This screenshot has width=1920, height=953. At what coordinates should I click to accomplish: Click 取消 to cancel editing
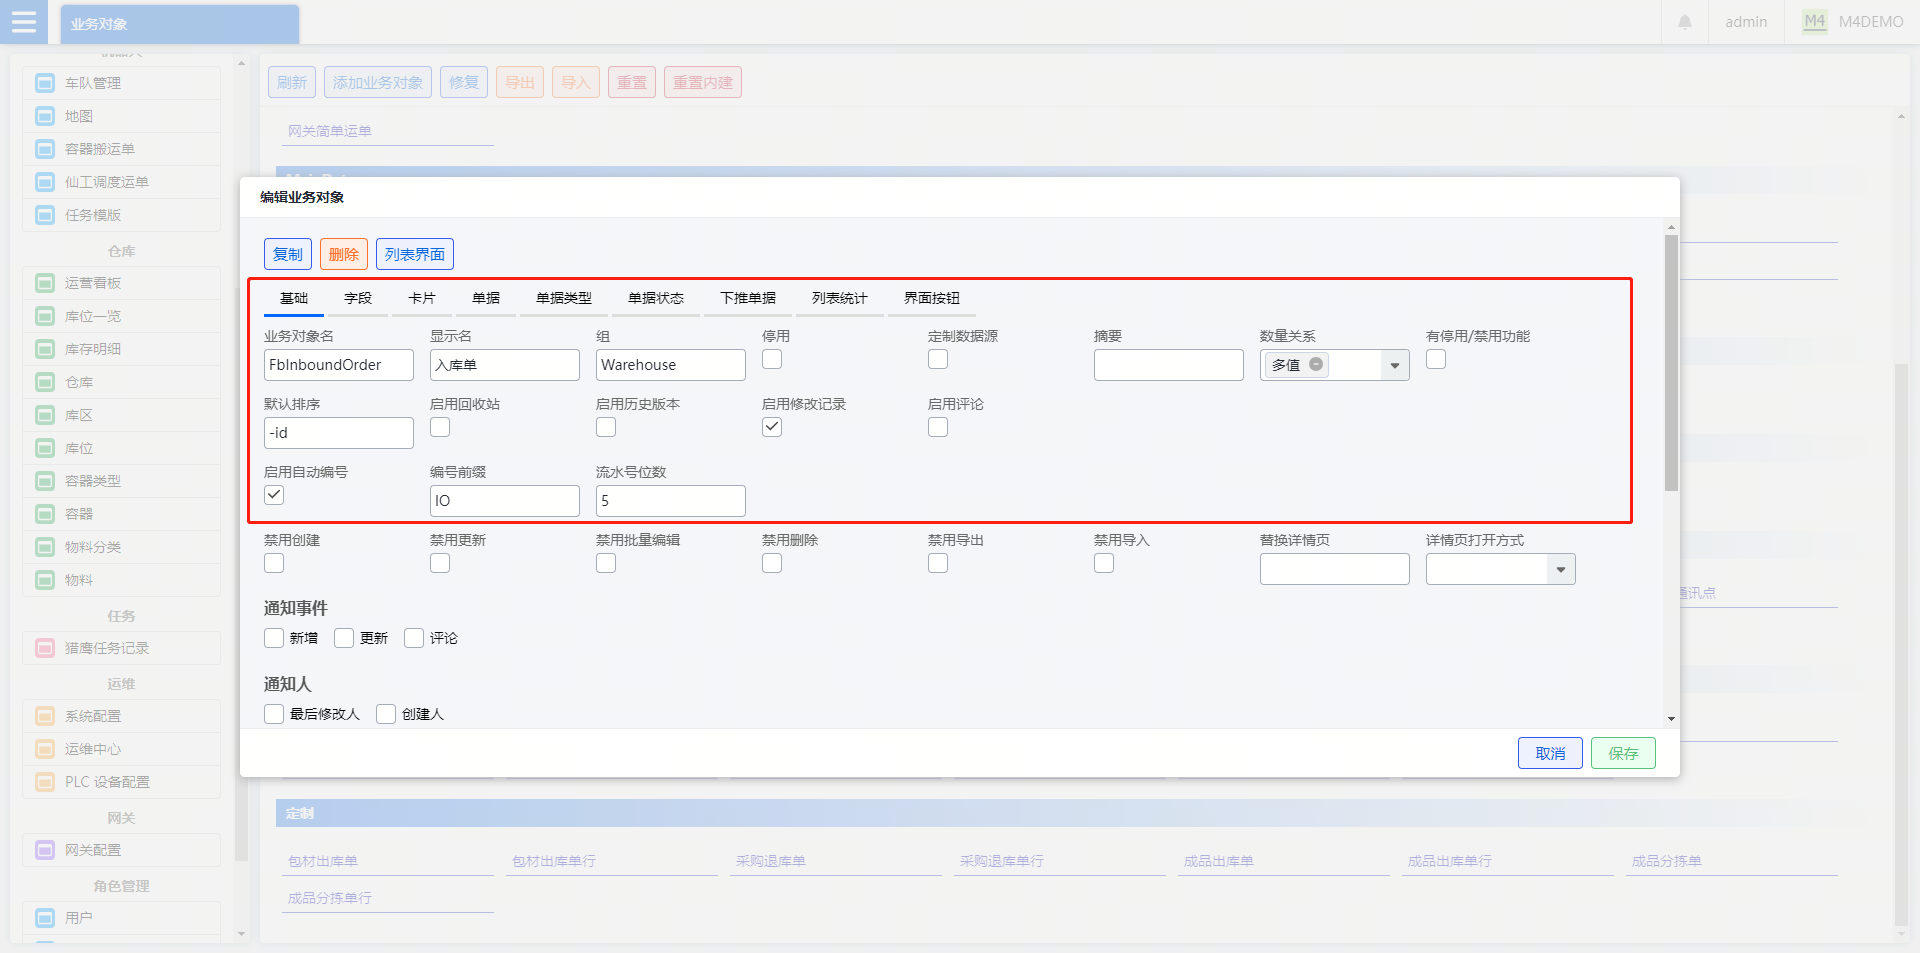pos(1550,753)
